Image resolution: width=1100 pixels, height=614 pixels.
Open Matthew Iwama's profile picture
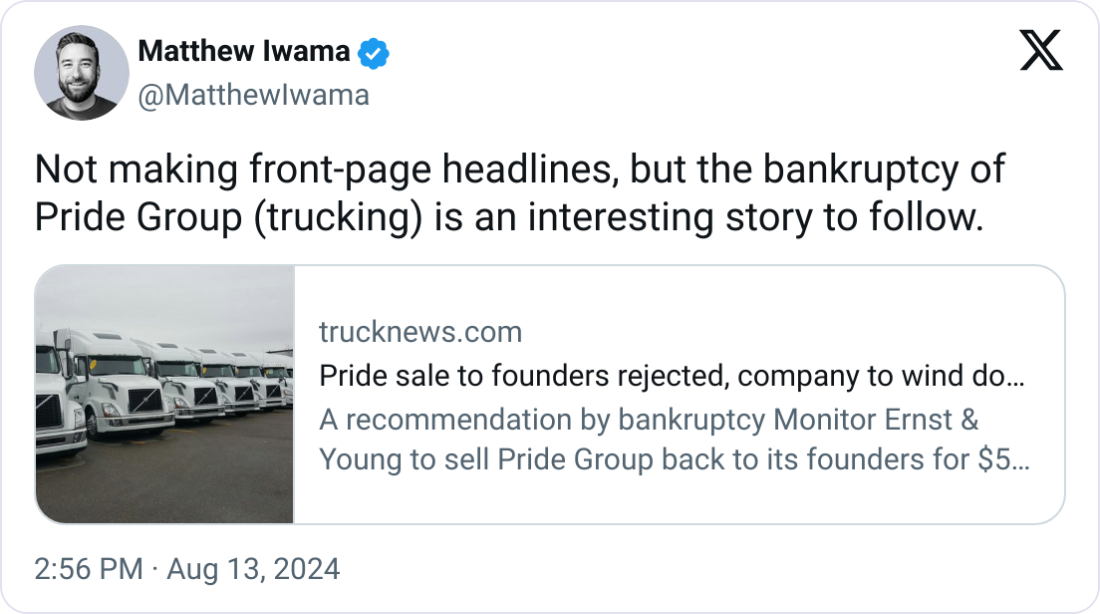(x=82, y=74)
